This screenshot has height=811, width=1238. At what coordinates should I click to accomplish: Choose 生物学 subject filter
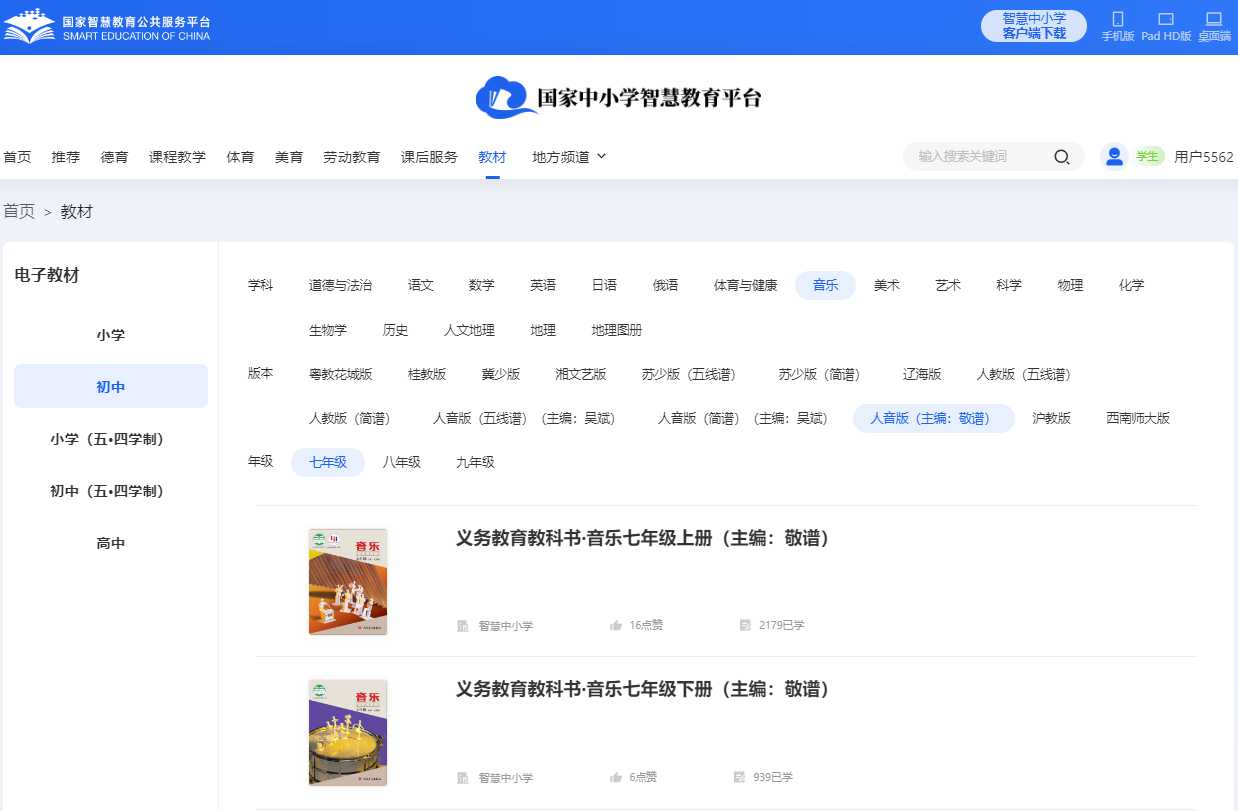328,330
